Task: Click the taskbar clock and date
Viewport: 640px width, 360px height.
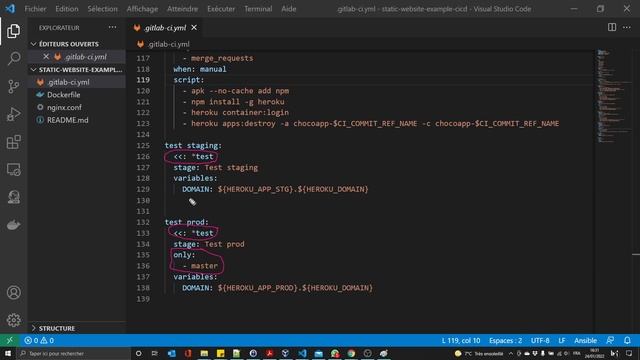Action: (594, 353)
